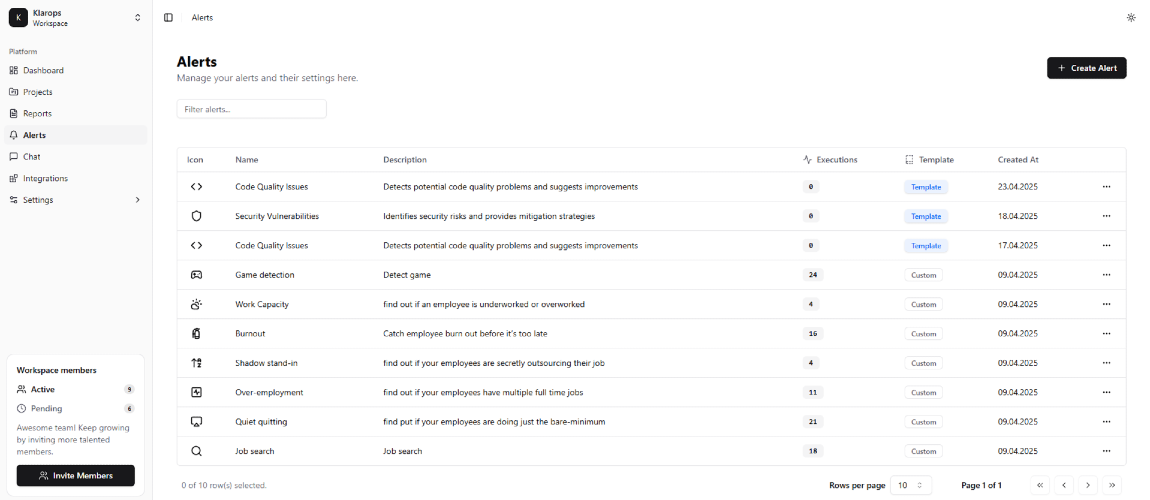
Task: Click the Burnout row icon
Action: 196,334
